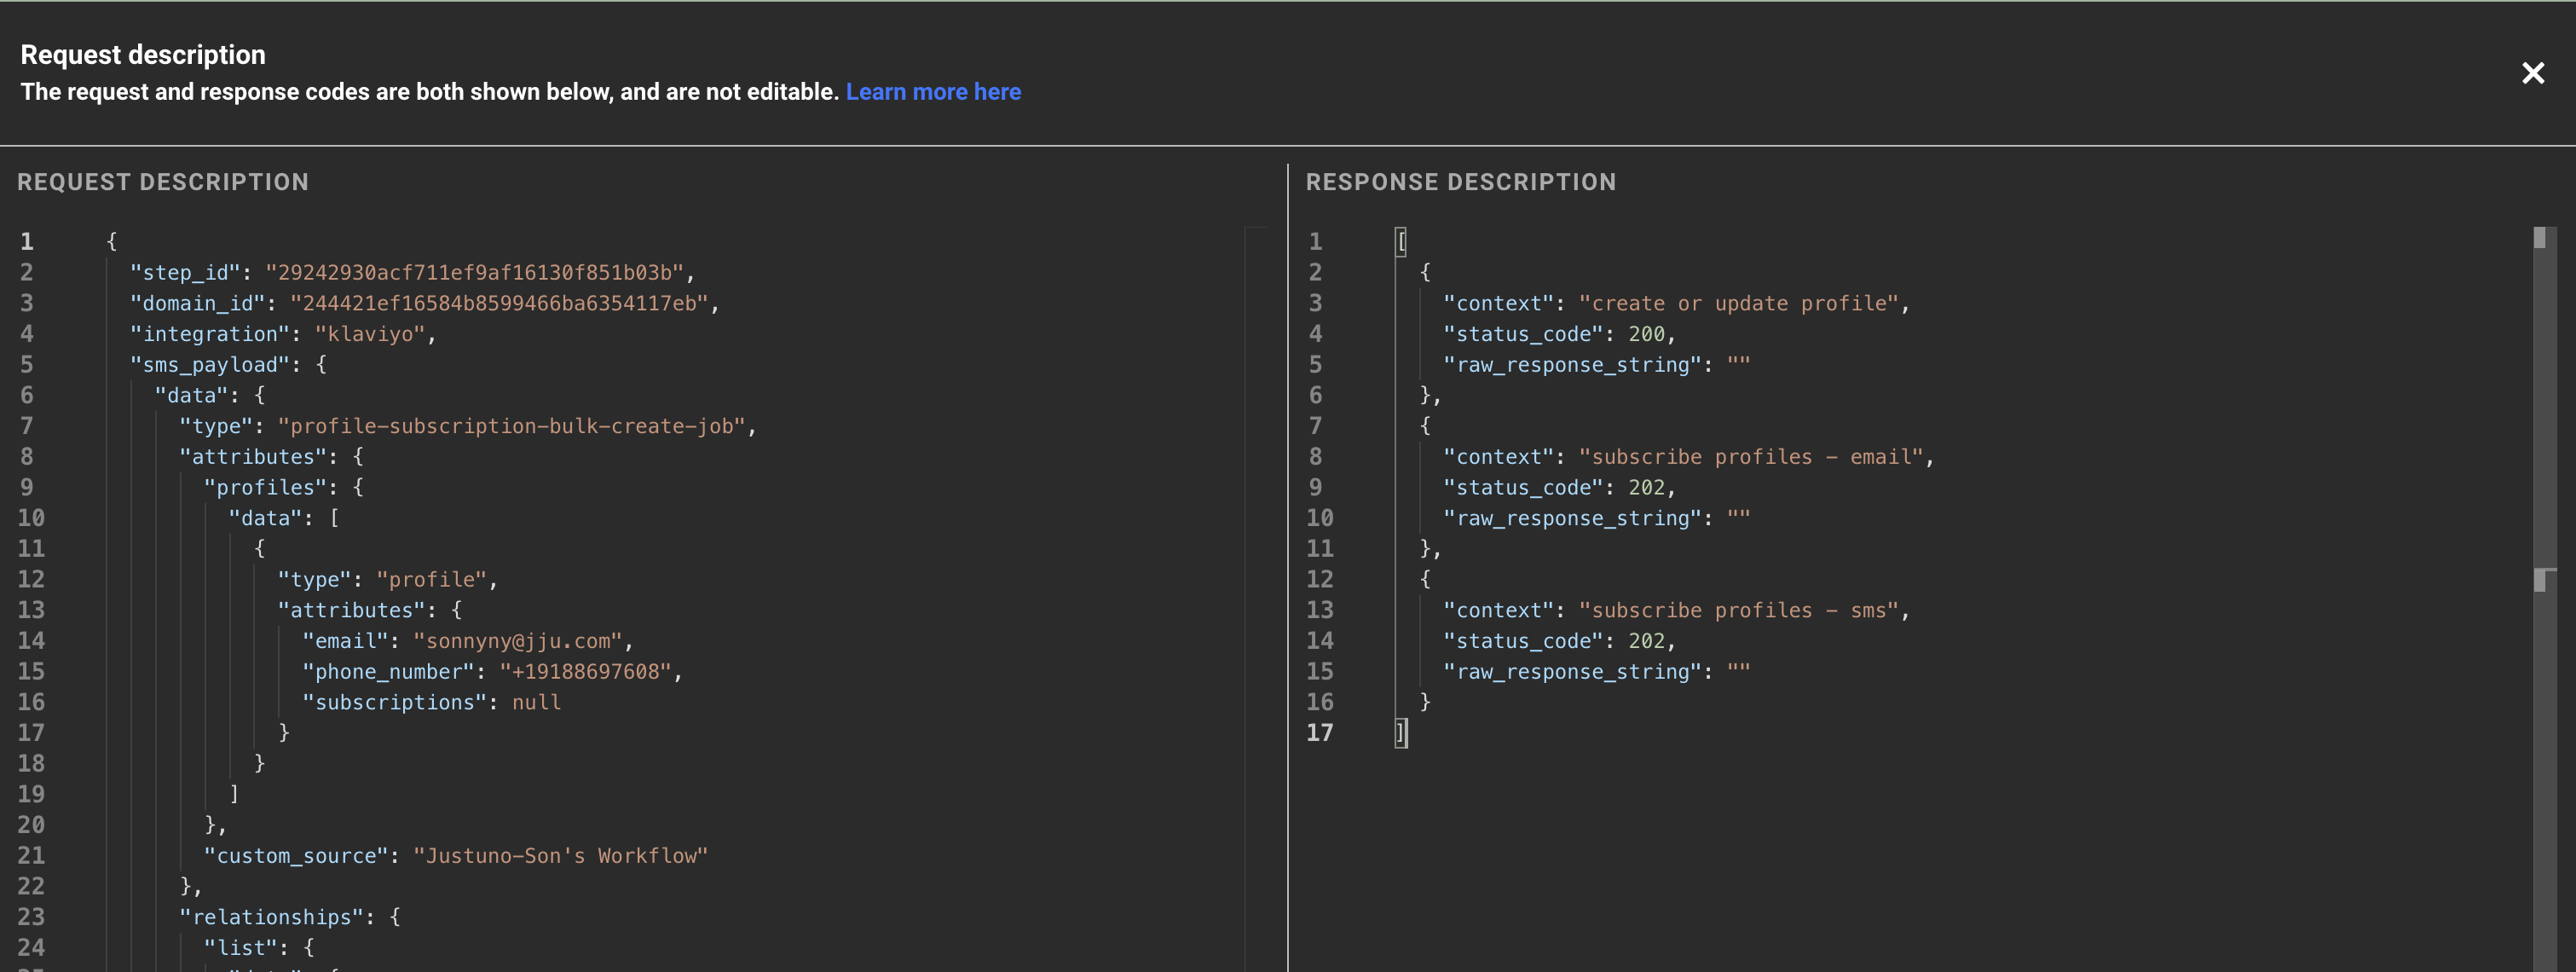
Task: Click status_code 200 in response
Action: (1646, 334)
